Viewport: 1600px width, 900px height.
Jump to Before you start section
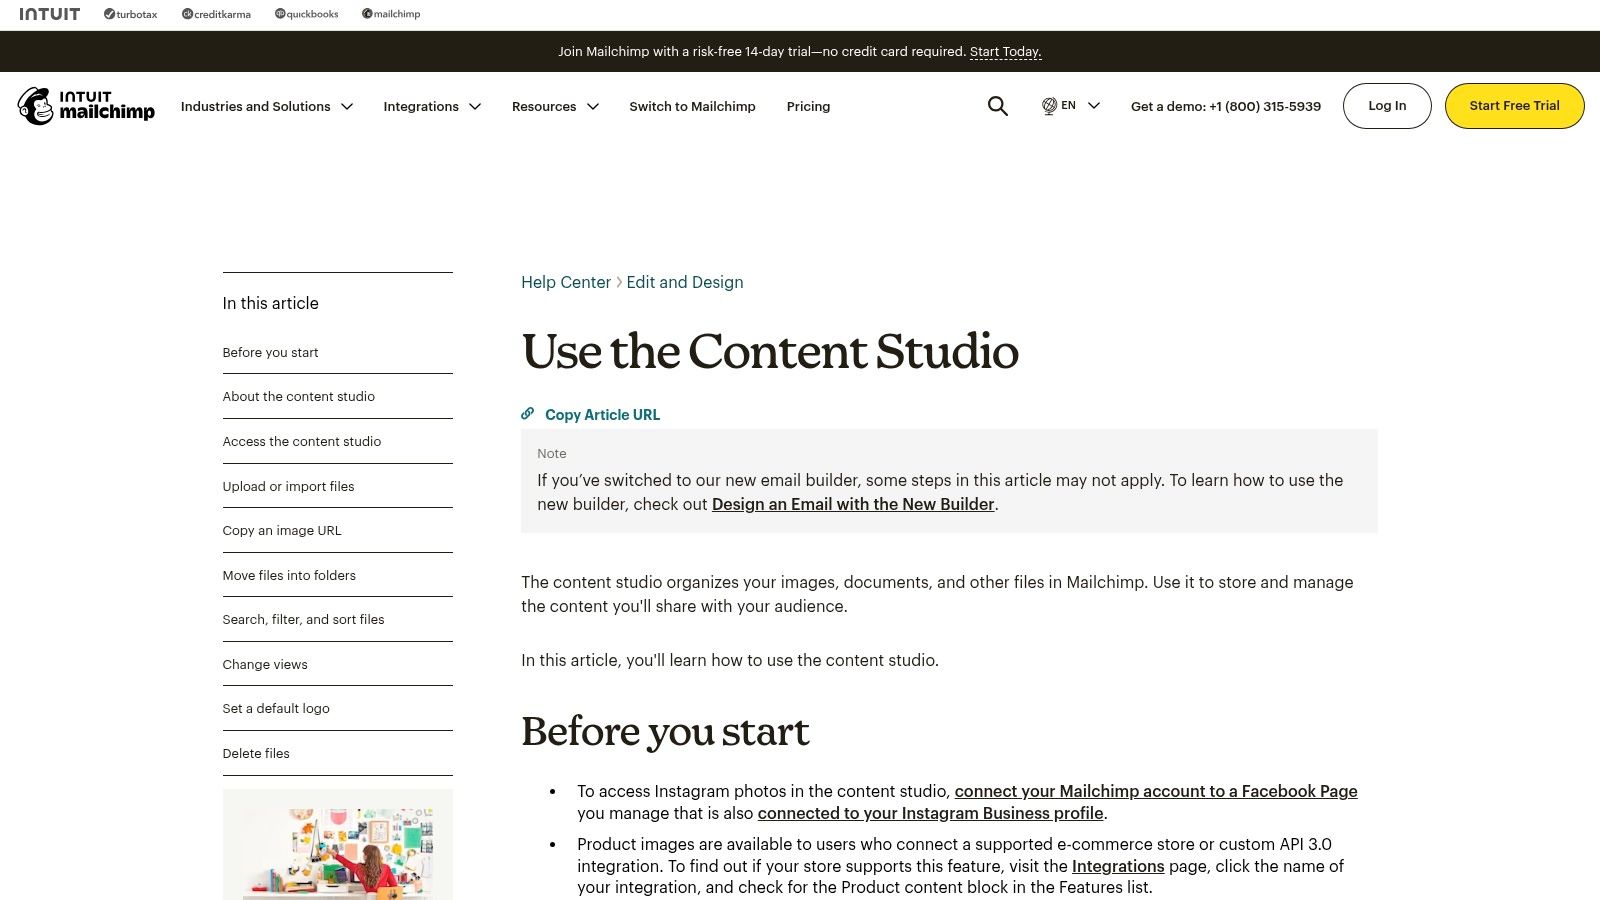click(x=270, y=352)
